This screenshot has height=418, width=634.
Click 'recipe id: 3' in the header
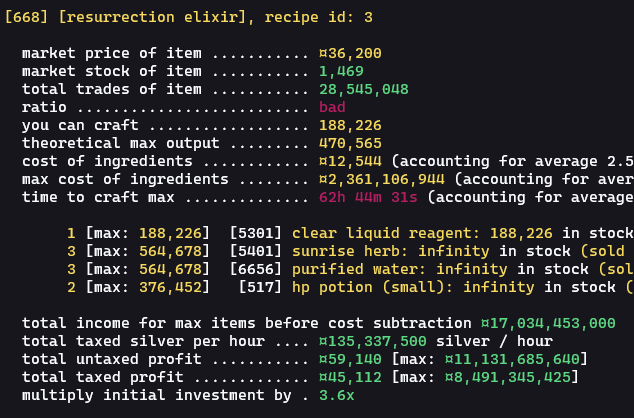319,17
